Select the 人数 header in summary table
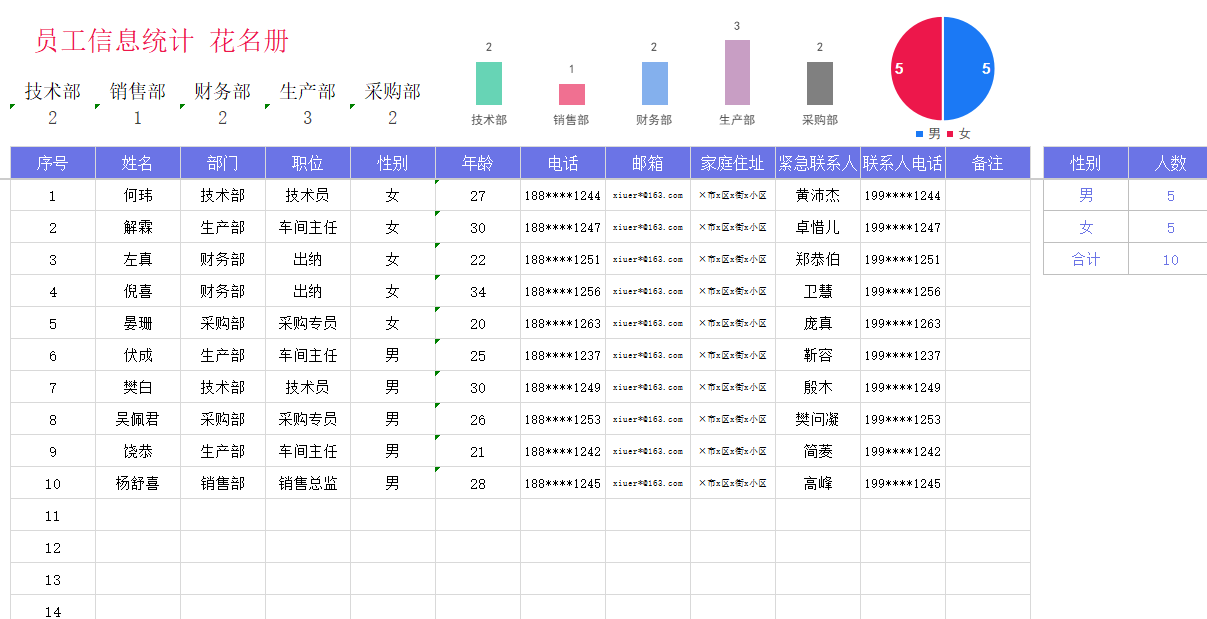 point(1170,163)
